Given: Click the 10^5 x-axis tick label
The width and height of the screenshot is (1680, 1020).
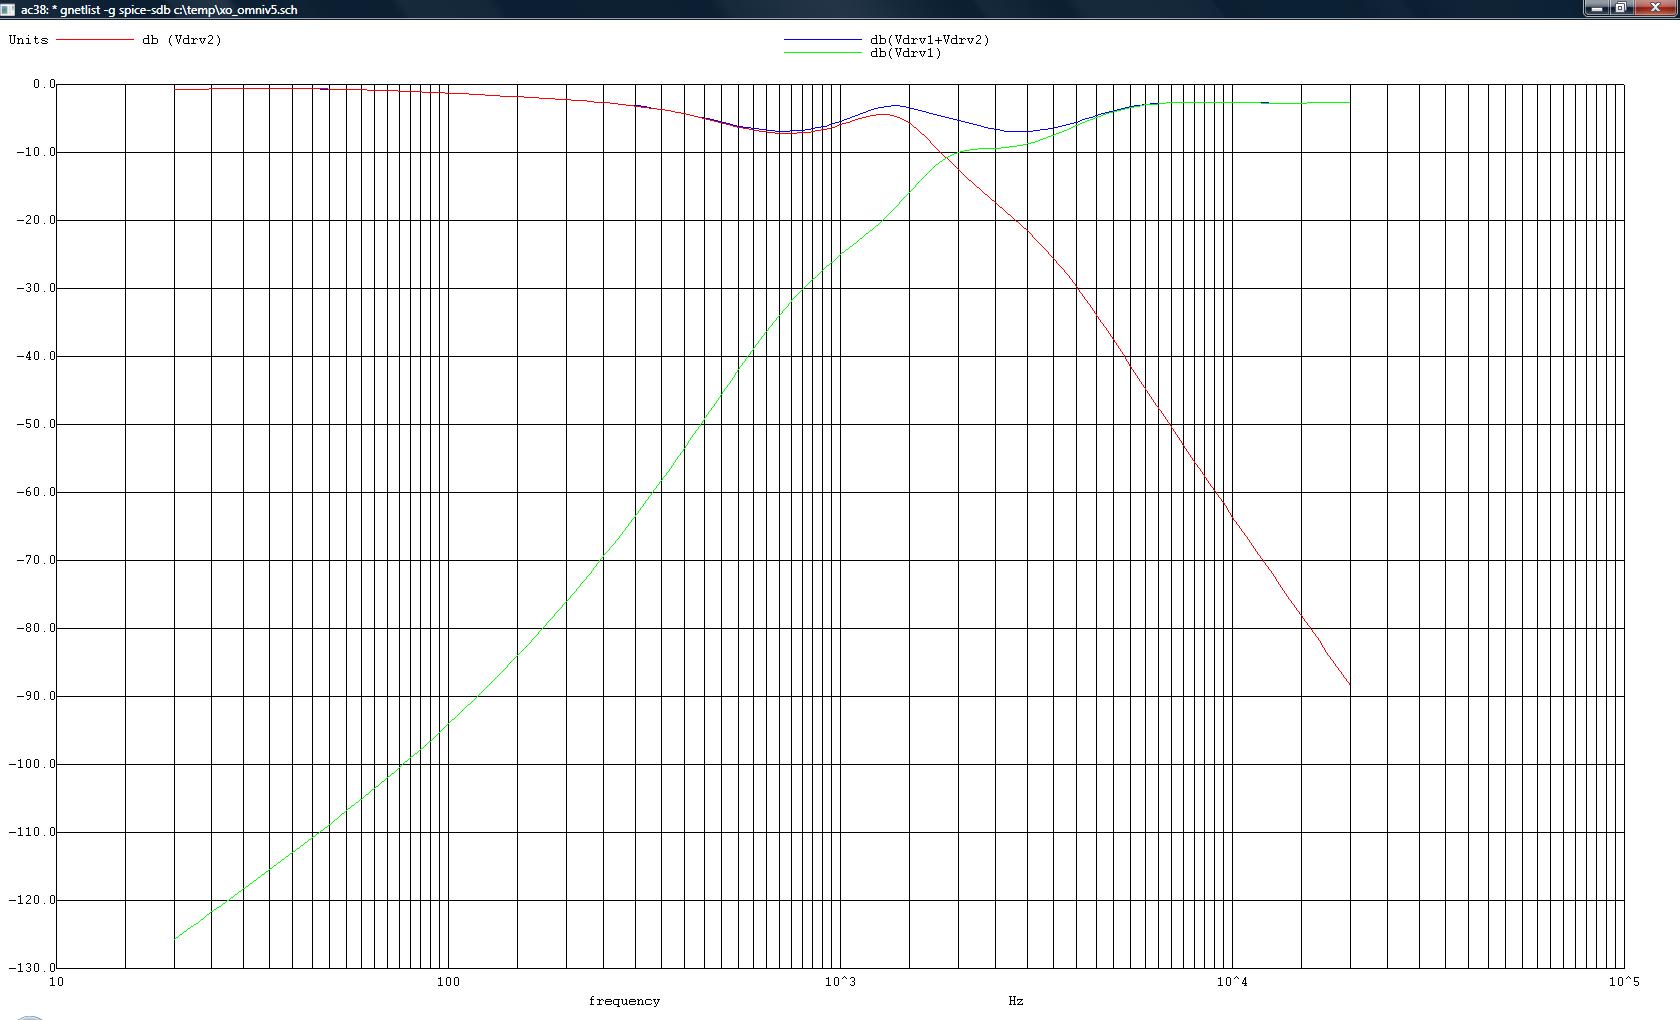Looking at the screenshot, I should click(x=1624, y=982).
